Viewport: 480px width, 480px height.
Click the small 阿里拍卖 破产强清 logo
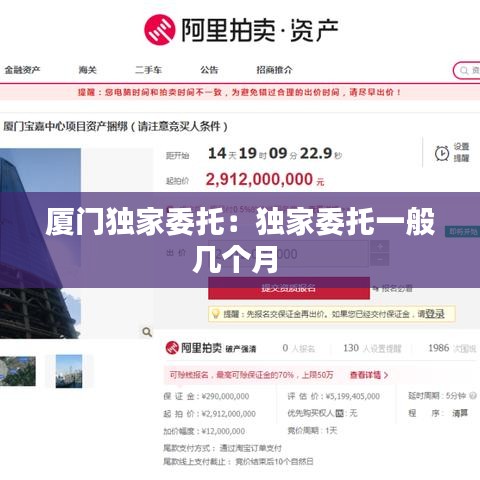tap(211, 348)
